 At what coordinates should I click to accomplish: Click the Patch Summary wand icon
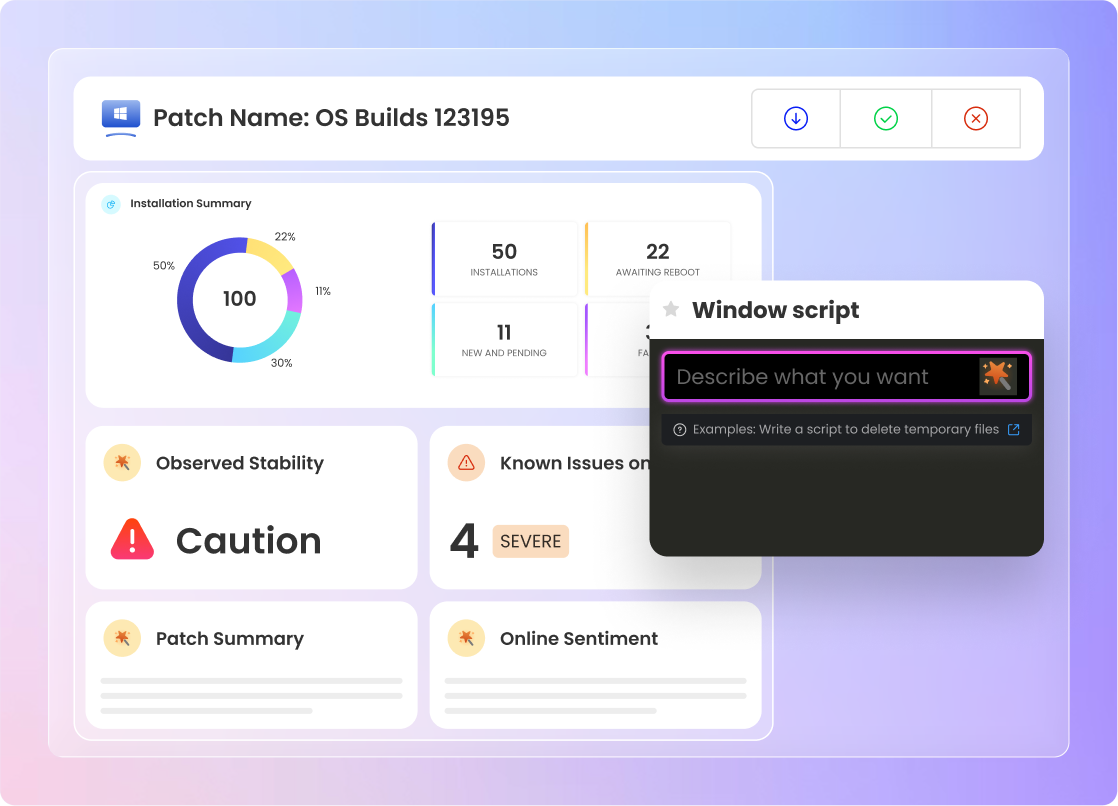click(x=122, y=638)
